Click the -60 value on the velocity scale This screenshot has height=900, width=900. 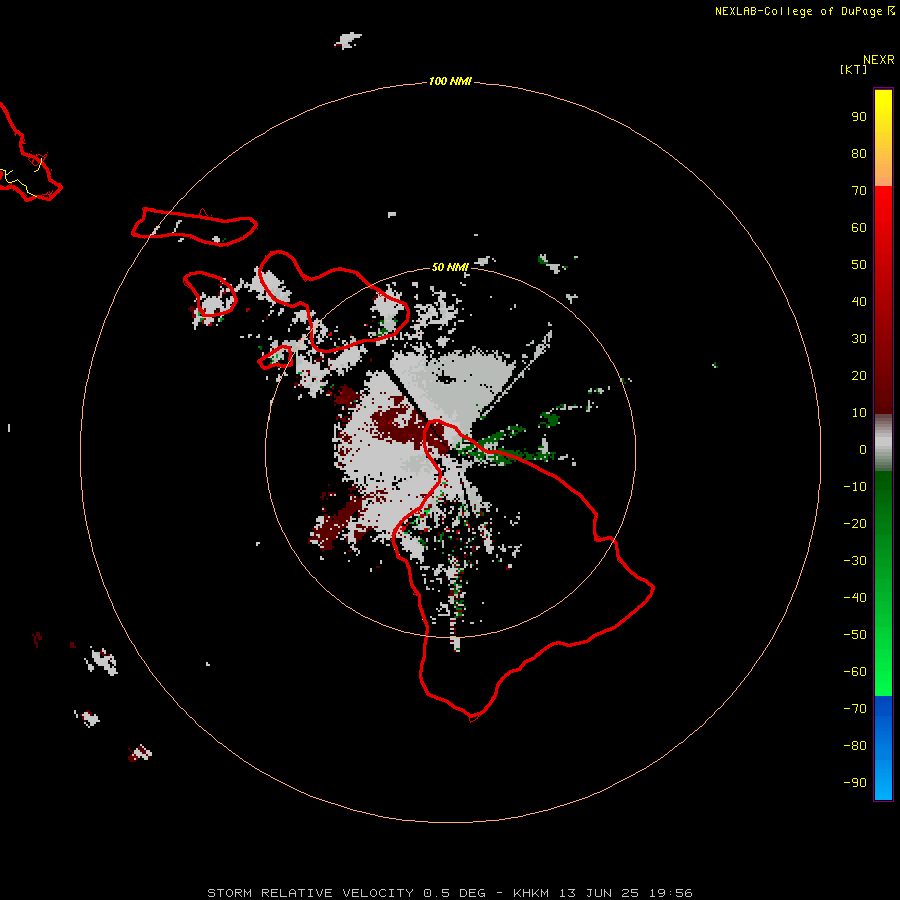(x=855, y=672)
